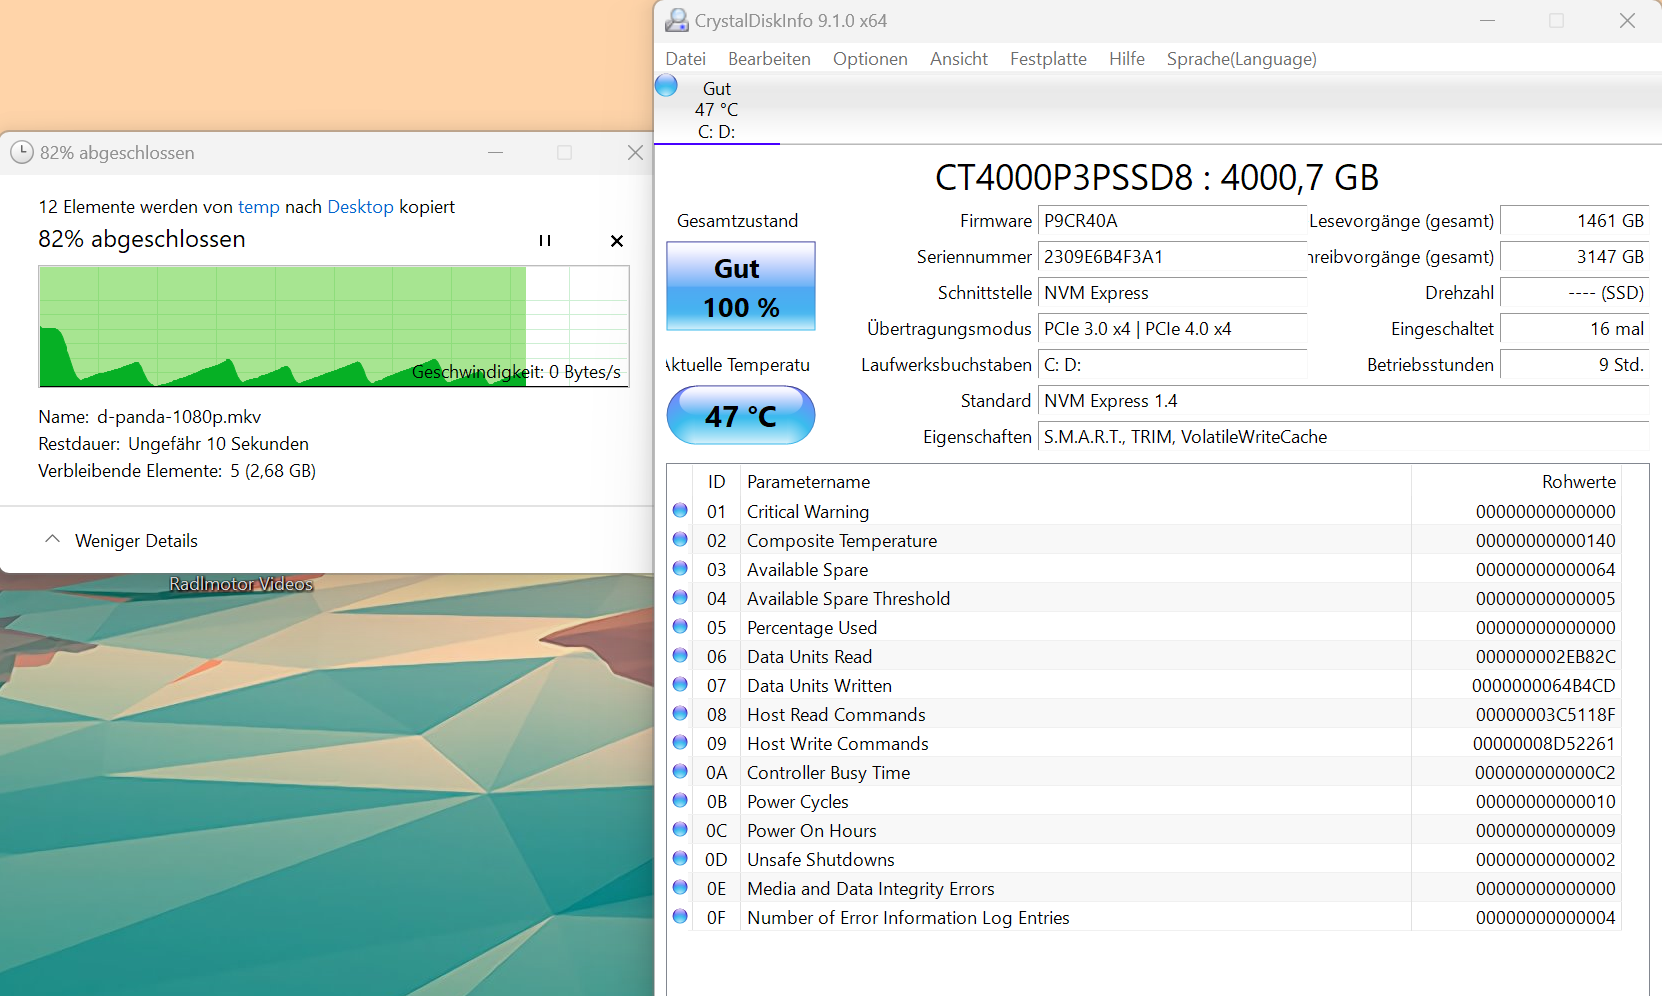Select the Data Units Read status icon
1662x996 pixels.
pyautogui.click(x=680, y=655)
